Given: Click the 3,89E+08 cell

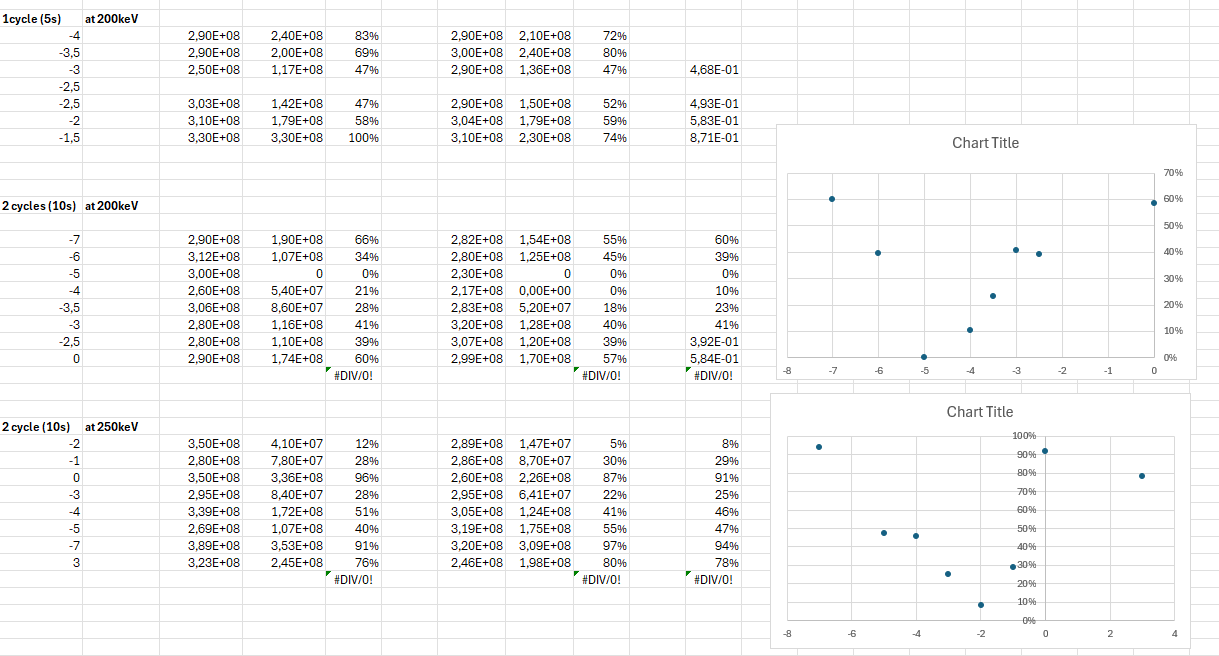Looking at the screenshot, I should [x=201, y=546].
